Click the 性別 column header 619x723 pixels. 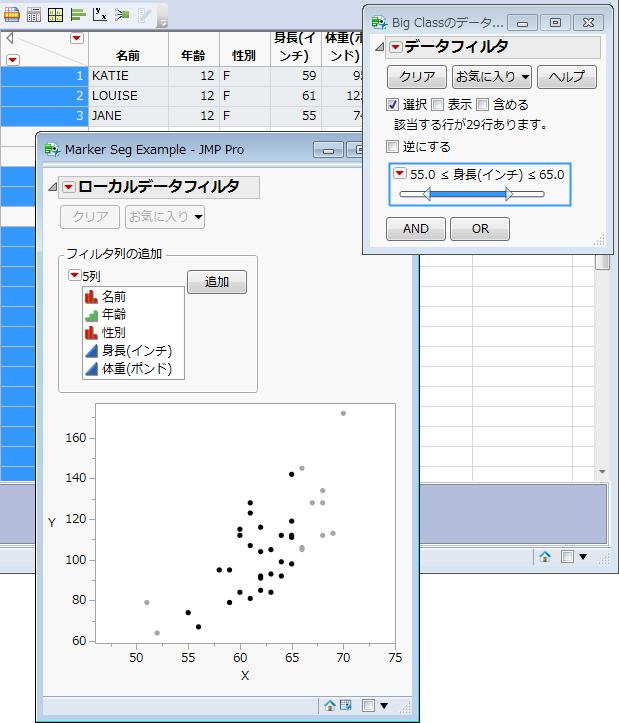pyautogui.click(x=244, y=49)
